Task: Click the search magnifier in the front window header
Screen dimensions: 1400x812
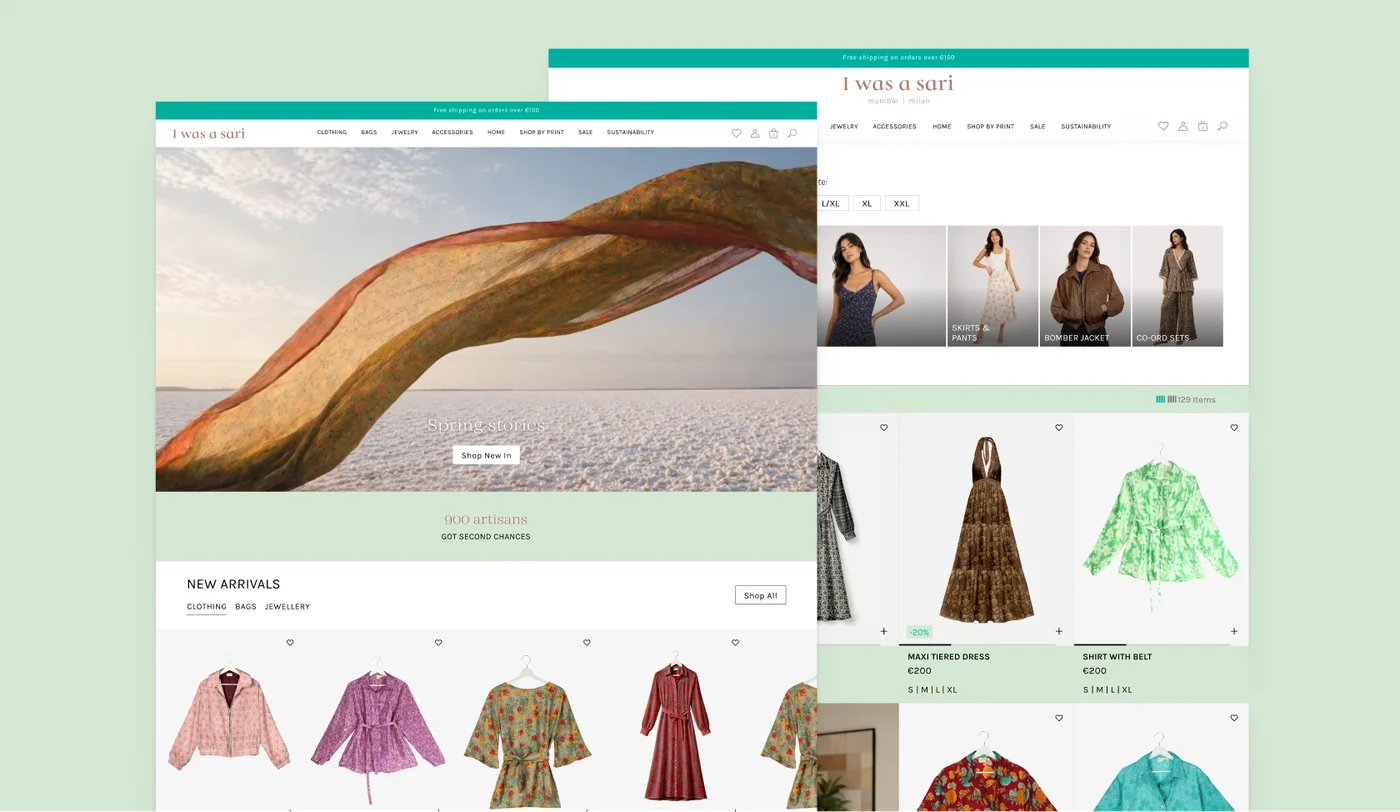Action: pos(792,133)
